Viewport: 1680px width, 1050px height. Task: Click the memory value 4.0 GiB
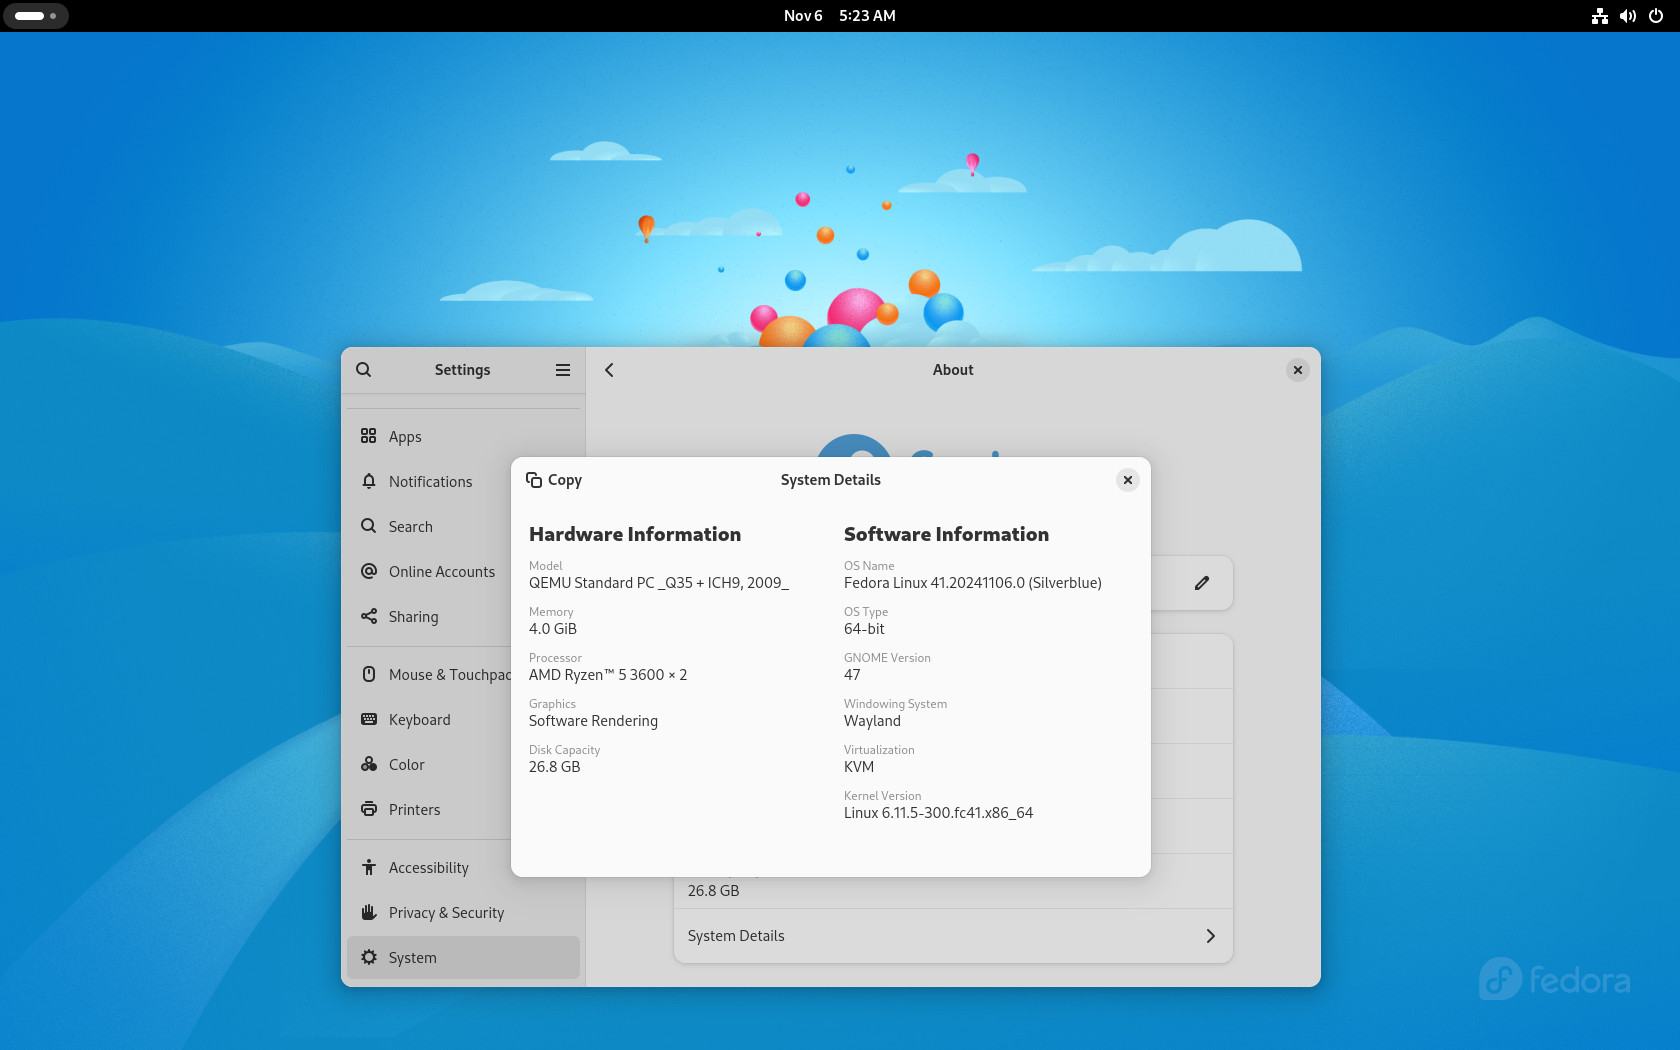pos(553,629)
